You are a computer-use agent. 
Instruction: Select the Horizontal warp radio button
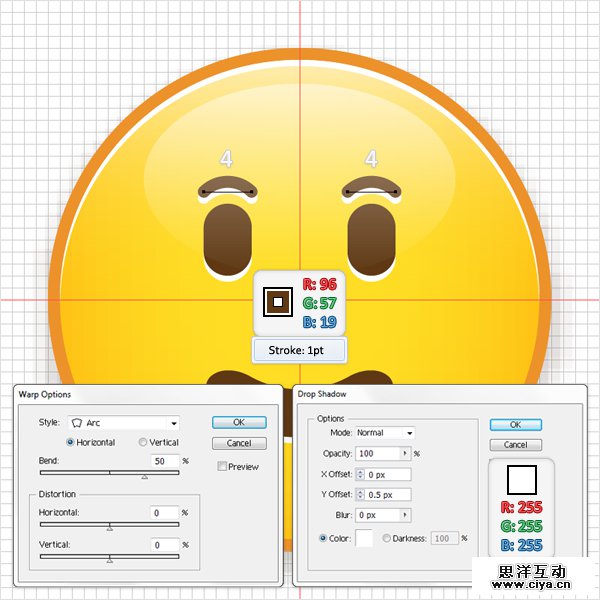coord(70,442)
